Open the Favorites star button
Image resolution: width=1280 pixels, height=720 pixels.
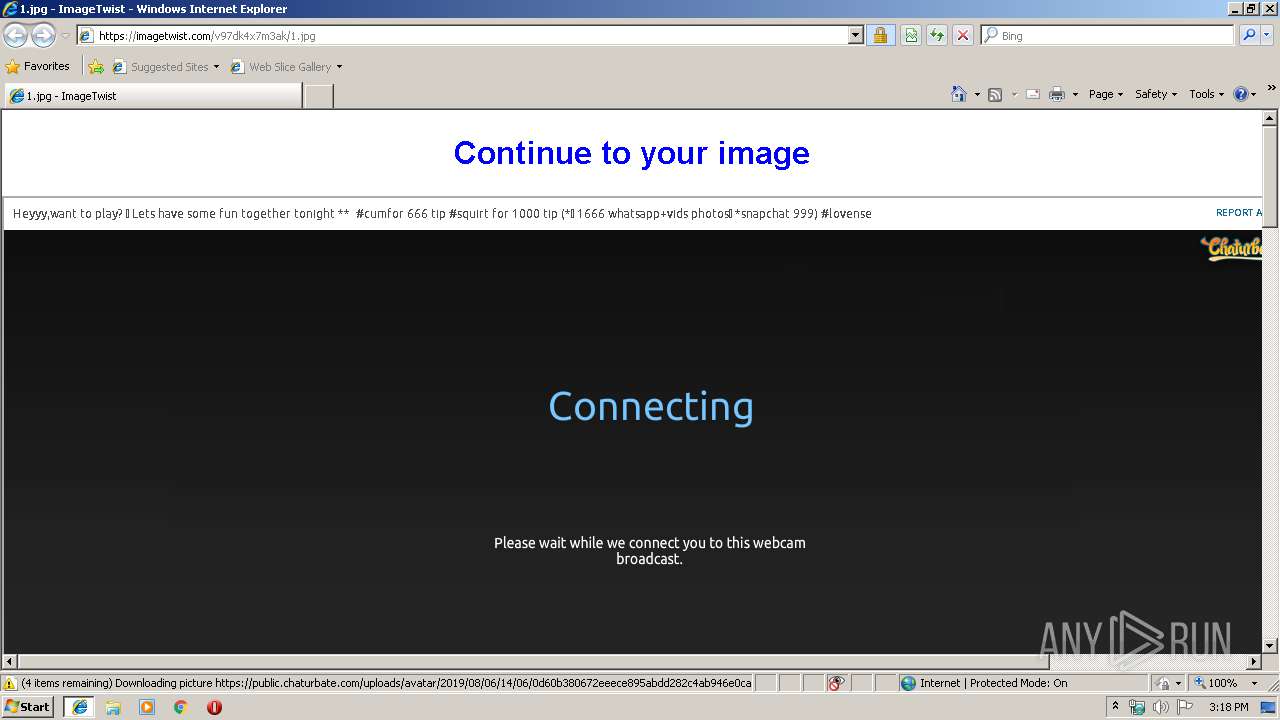38,66
